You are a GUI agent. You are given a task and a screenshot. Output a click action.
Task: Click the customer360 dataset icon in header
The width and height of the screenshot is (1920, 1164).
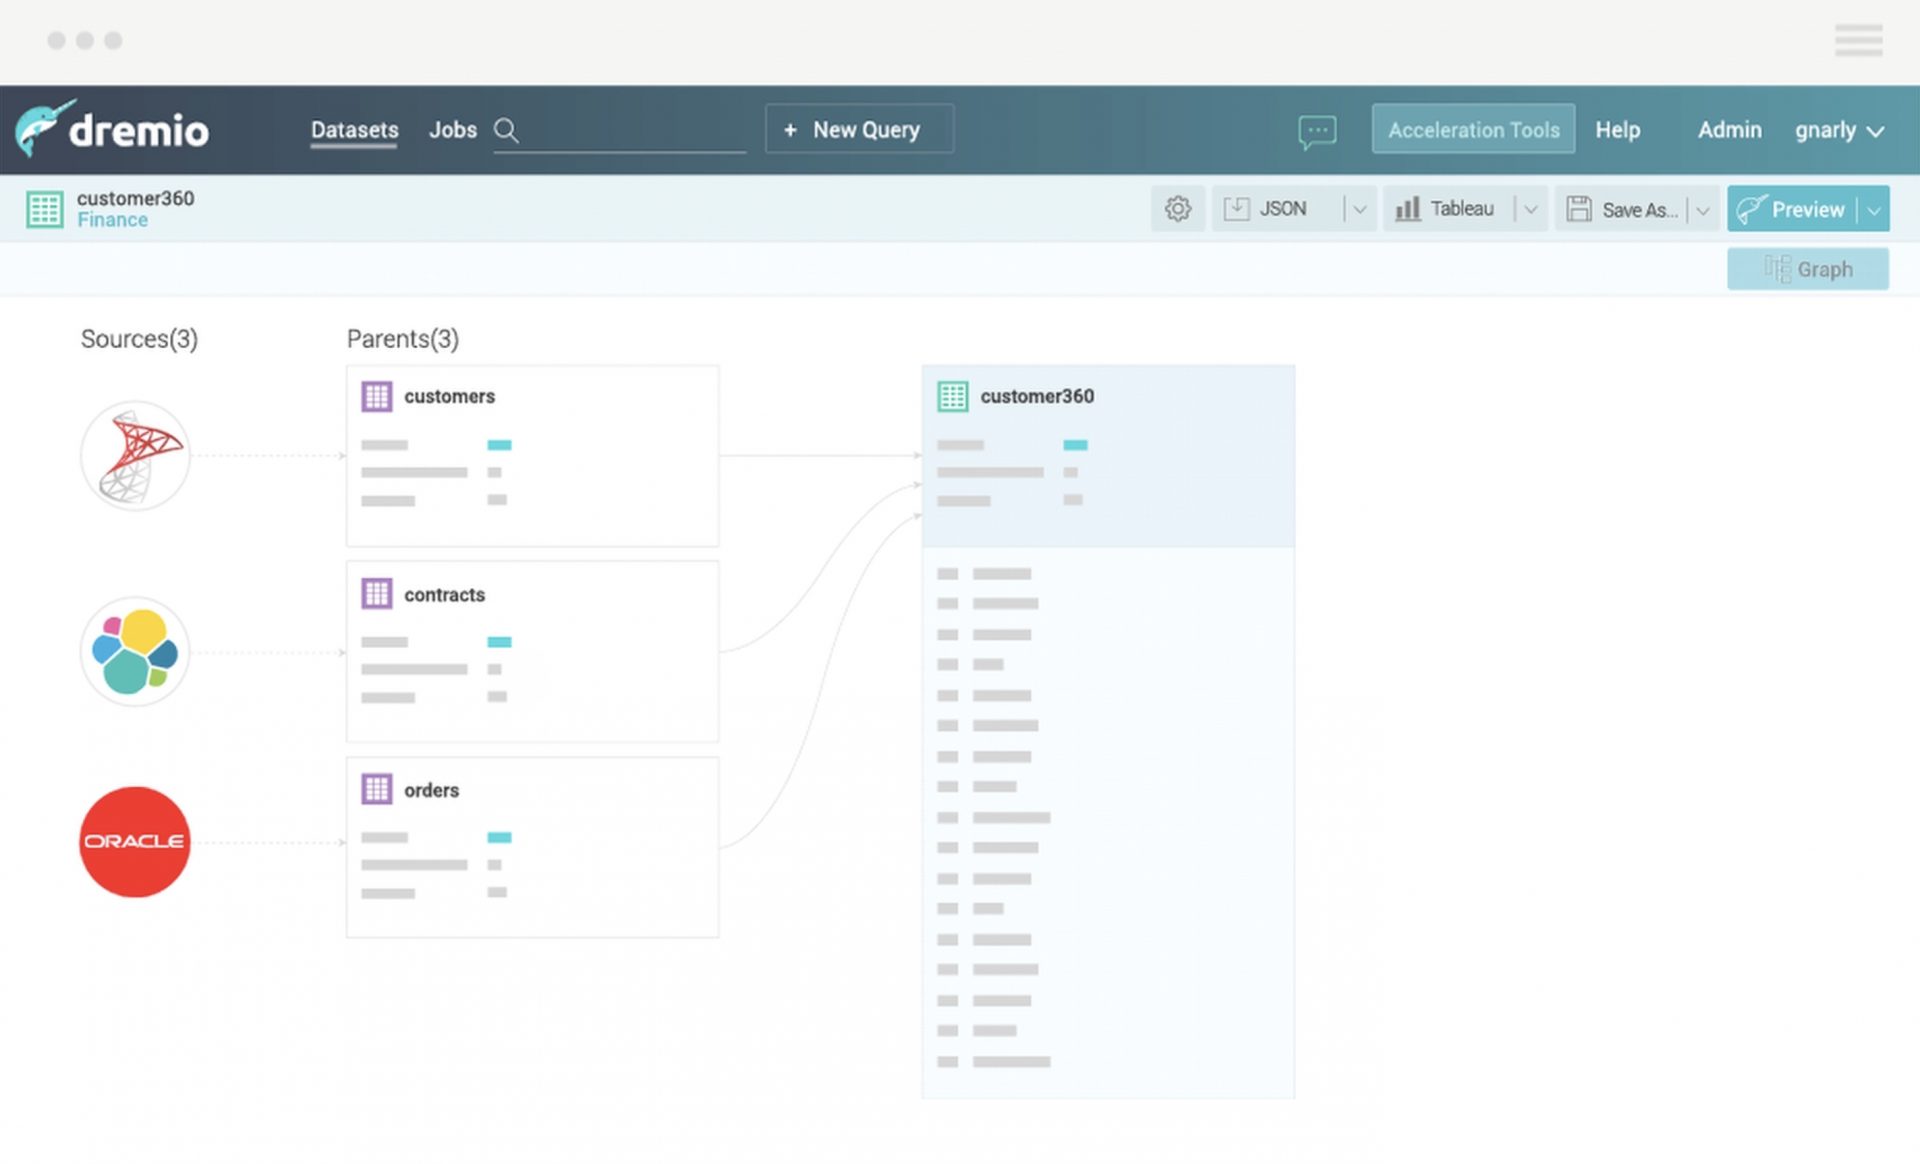coord(45,209)
